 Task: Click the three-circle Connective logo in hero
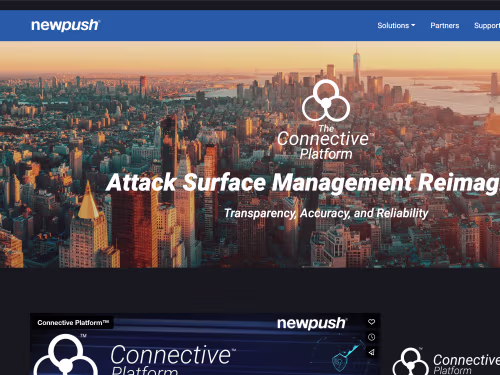(326, 100)
